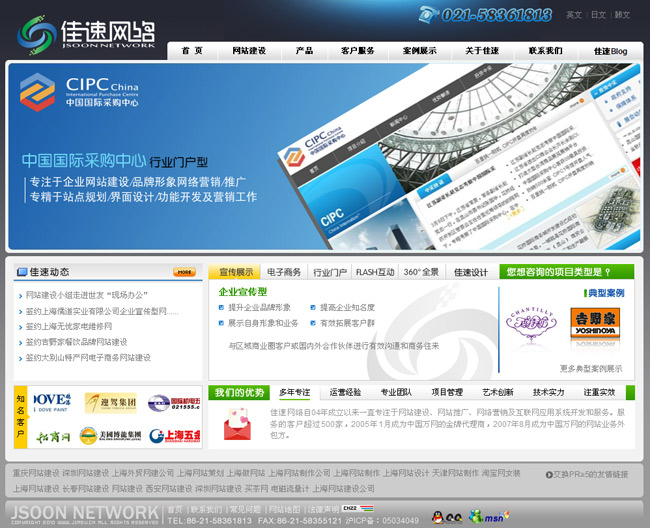Select the 技术实力 advantage tab

[x=548, y=392]
